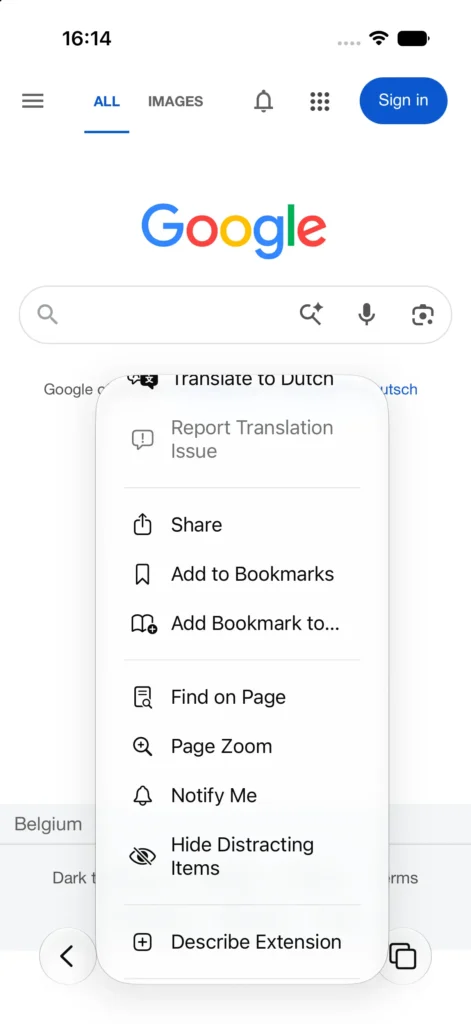The image size is (471, 1024).
Task: Open Add Bookmark to… option
Action: click(242, 624)
